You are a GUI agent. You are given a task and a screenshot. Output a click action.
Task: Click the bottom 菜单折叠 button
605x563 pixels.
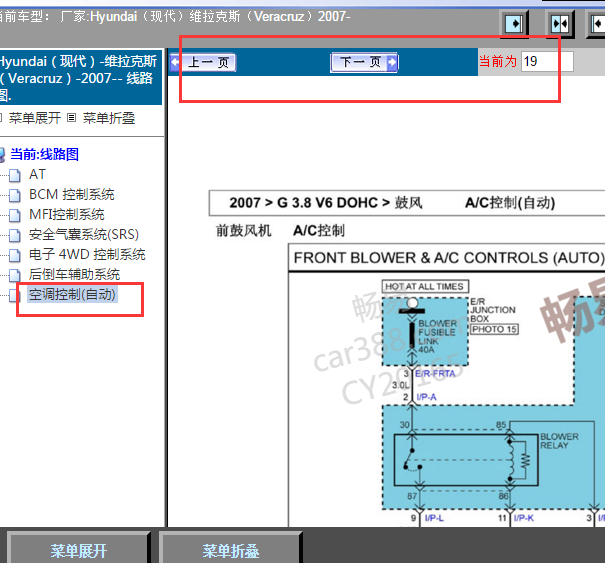(x=230, y=550)
